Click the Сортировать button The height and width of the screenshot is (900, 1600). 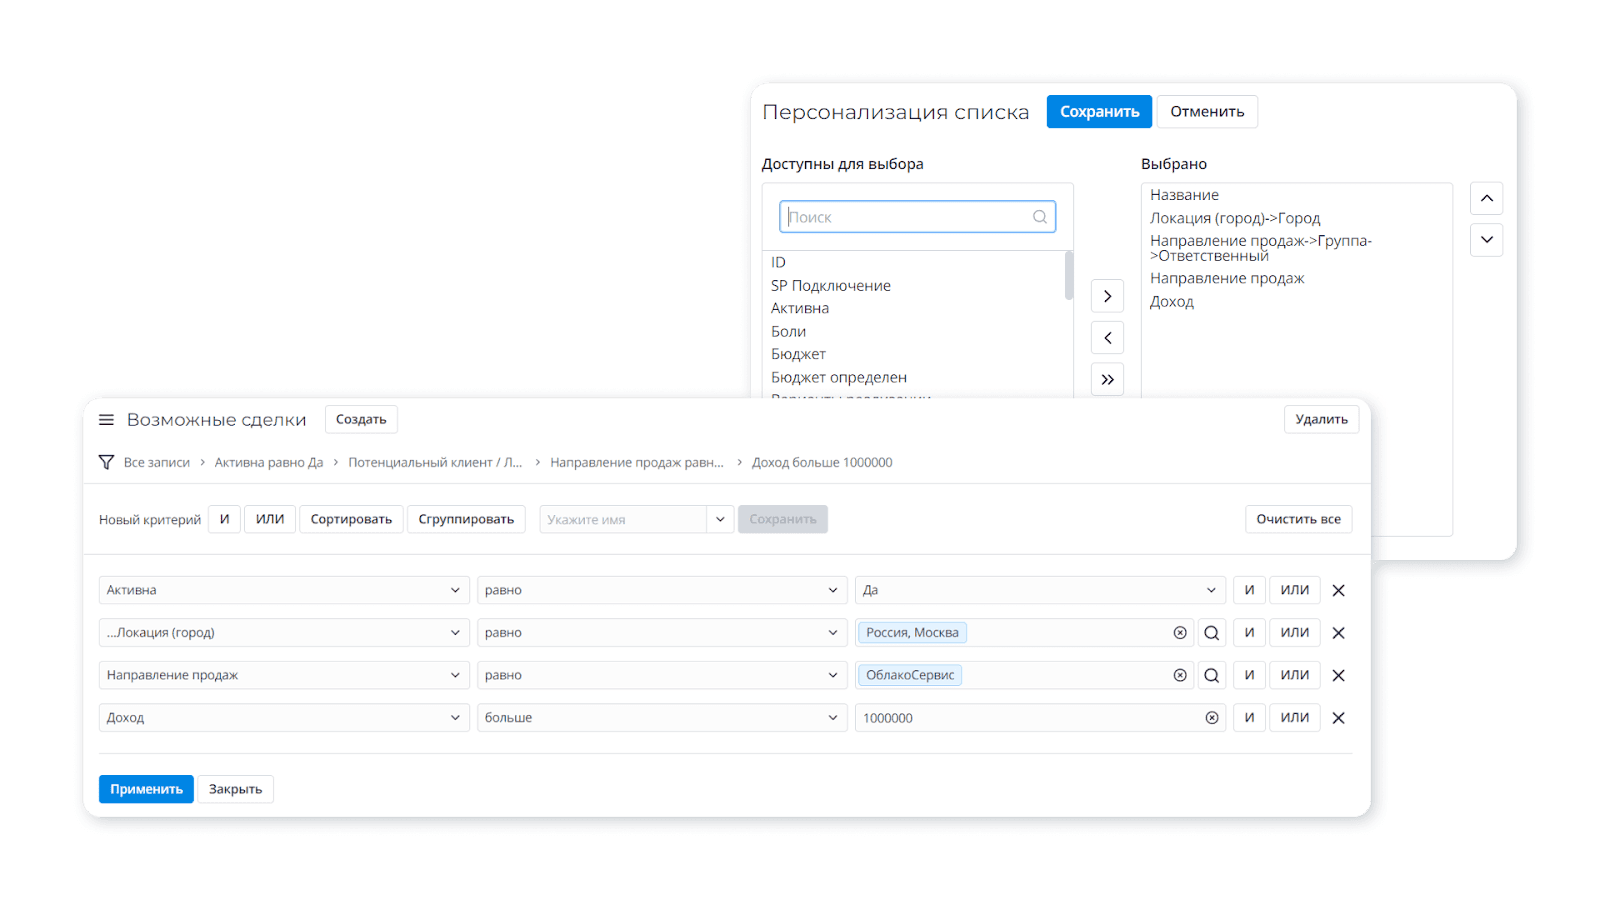(x=351, y=519)
